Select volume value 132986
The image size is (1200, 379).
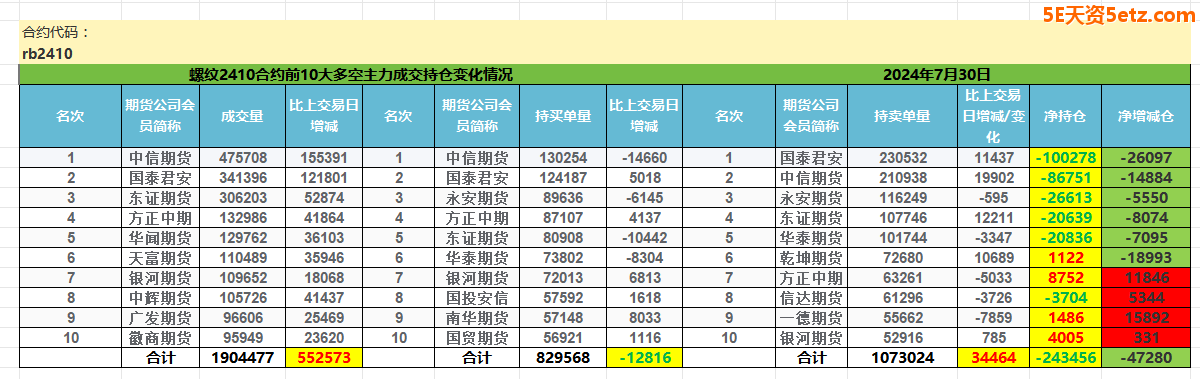(x=243, y=217)
